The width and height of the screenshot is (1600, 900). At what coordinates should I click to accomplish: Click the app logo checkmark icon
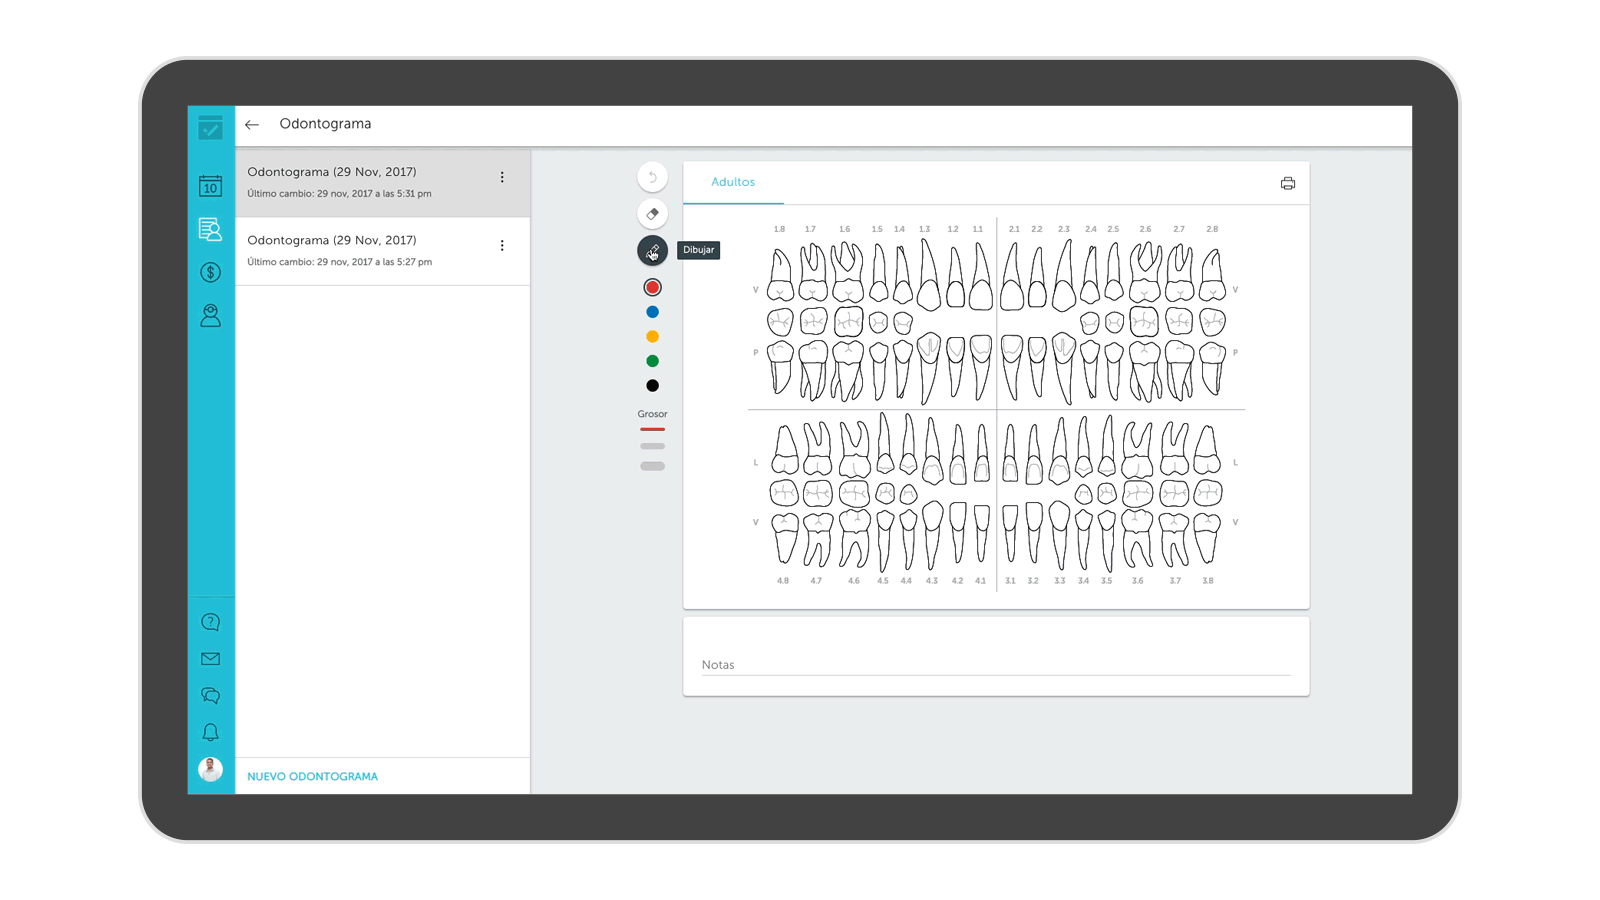coord(210,128)
